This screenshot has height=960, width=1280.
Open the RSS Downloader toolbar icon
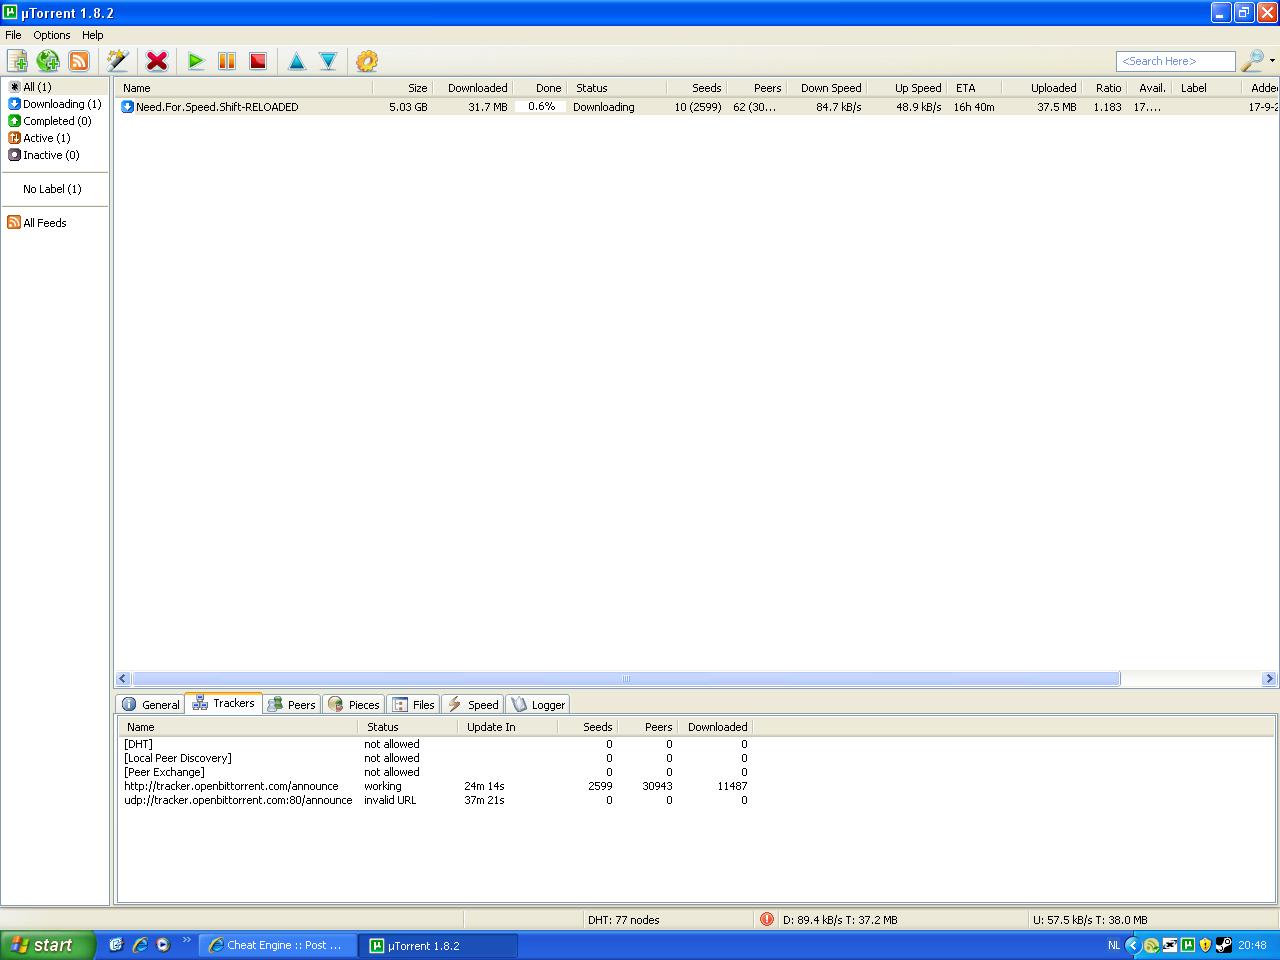pyautogui.click(x=79, y=61)
